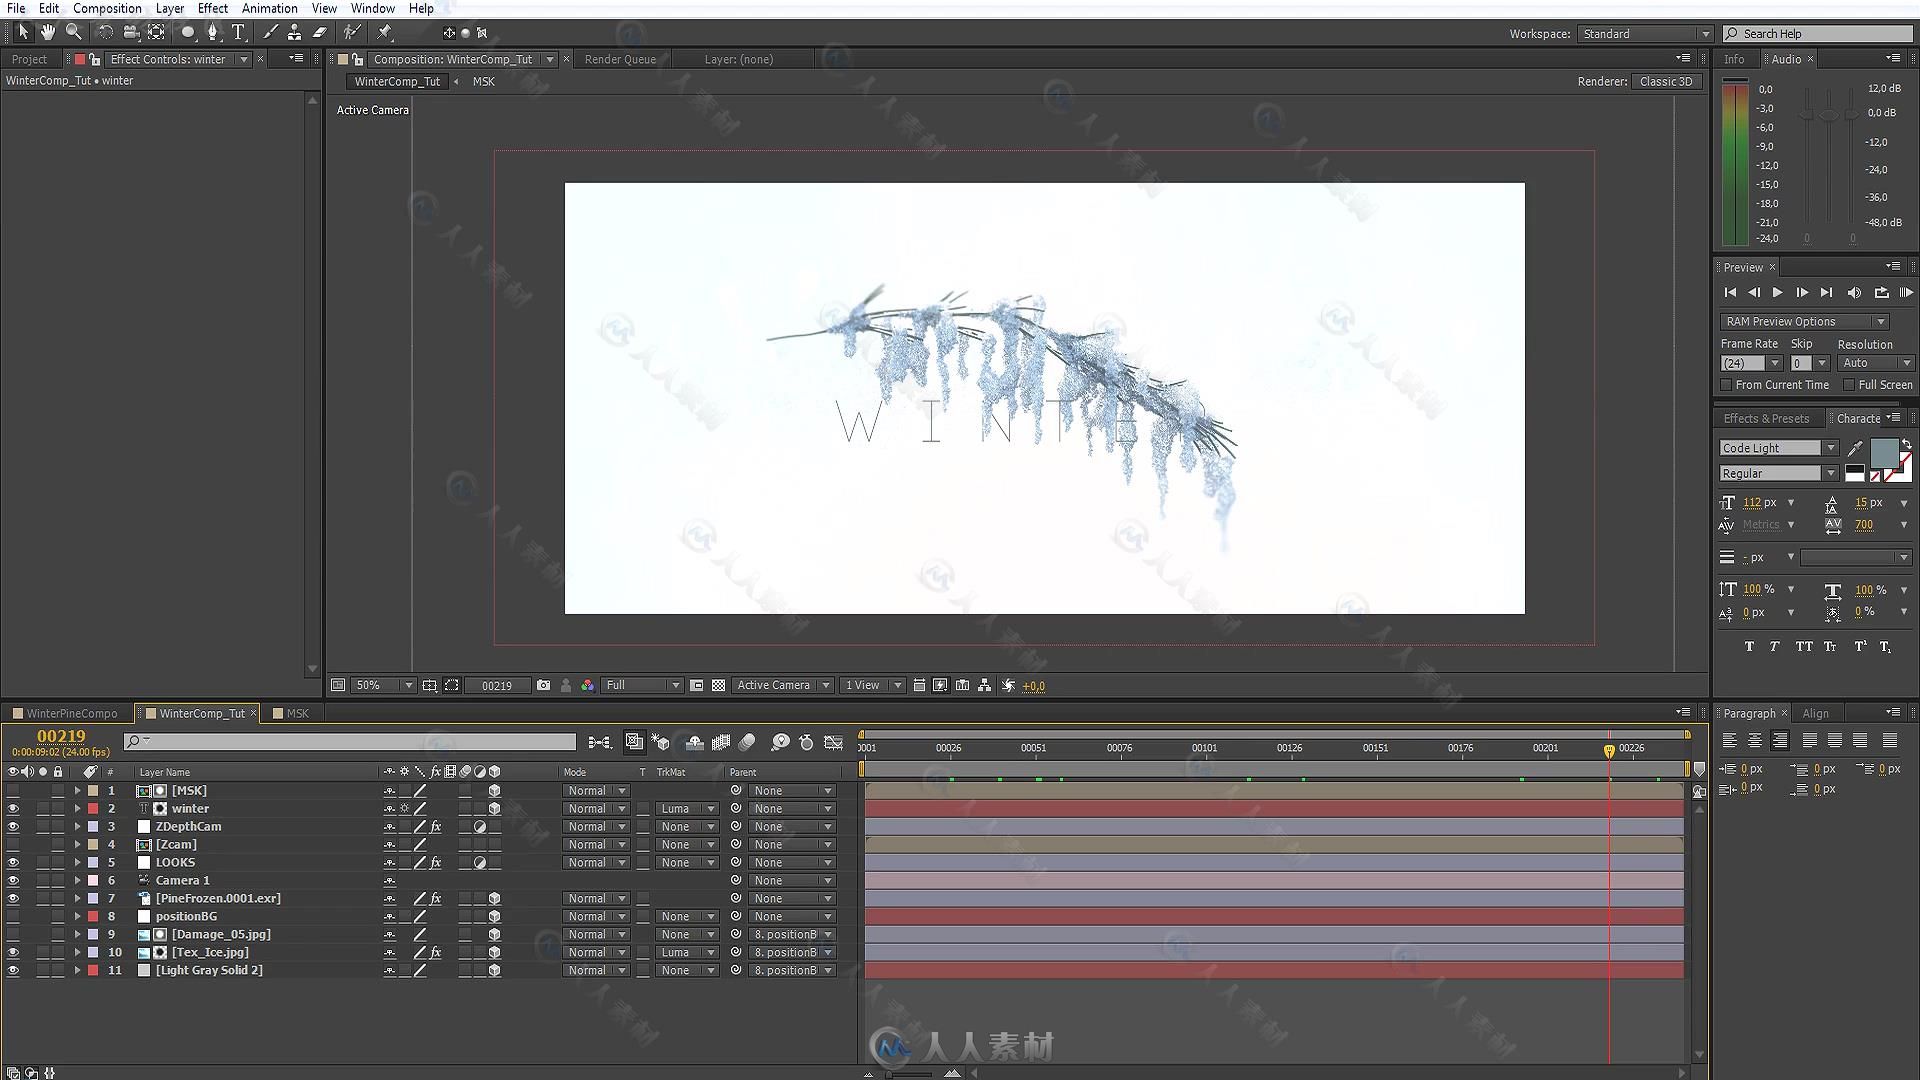Jump to the first frame

coord(1730,293)
